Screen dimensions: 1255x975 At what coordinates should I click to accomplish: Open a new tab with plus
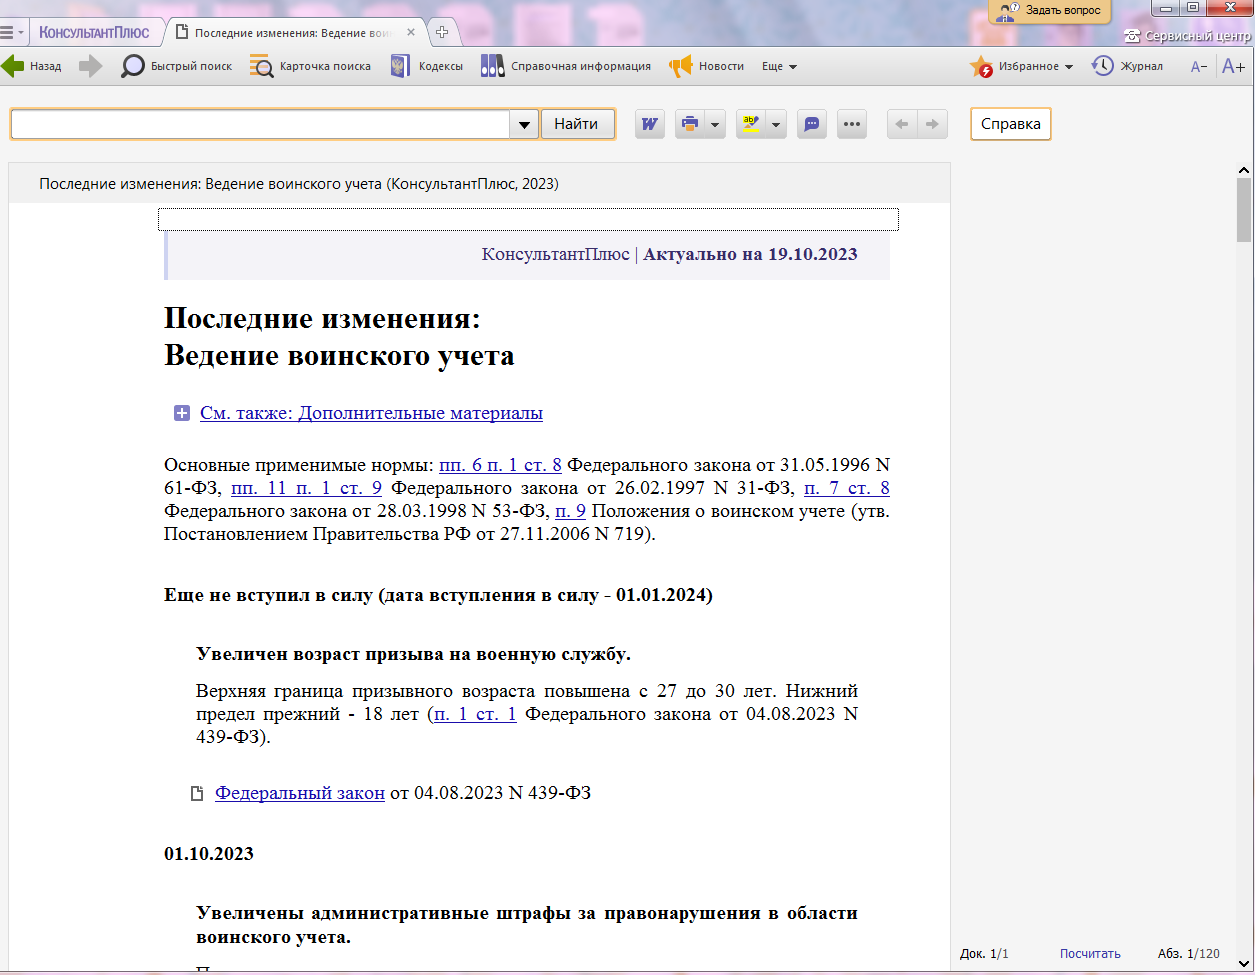(442, 32)
